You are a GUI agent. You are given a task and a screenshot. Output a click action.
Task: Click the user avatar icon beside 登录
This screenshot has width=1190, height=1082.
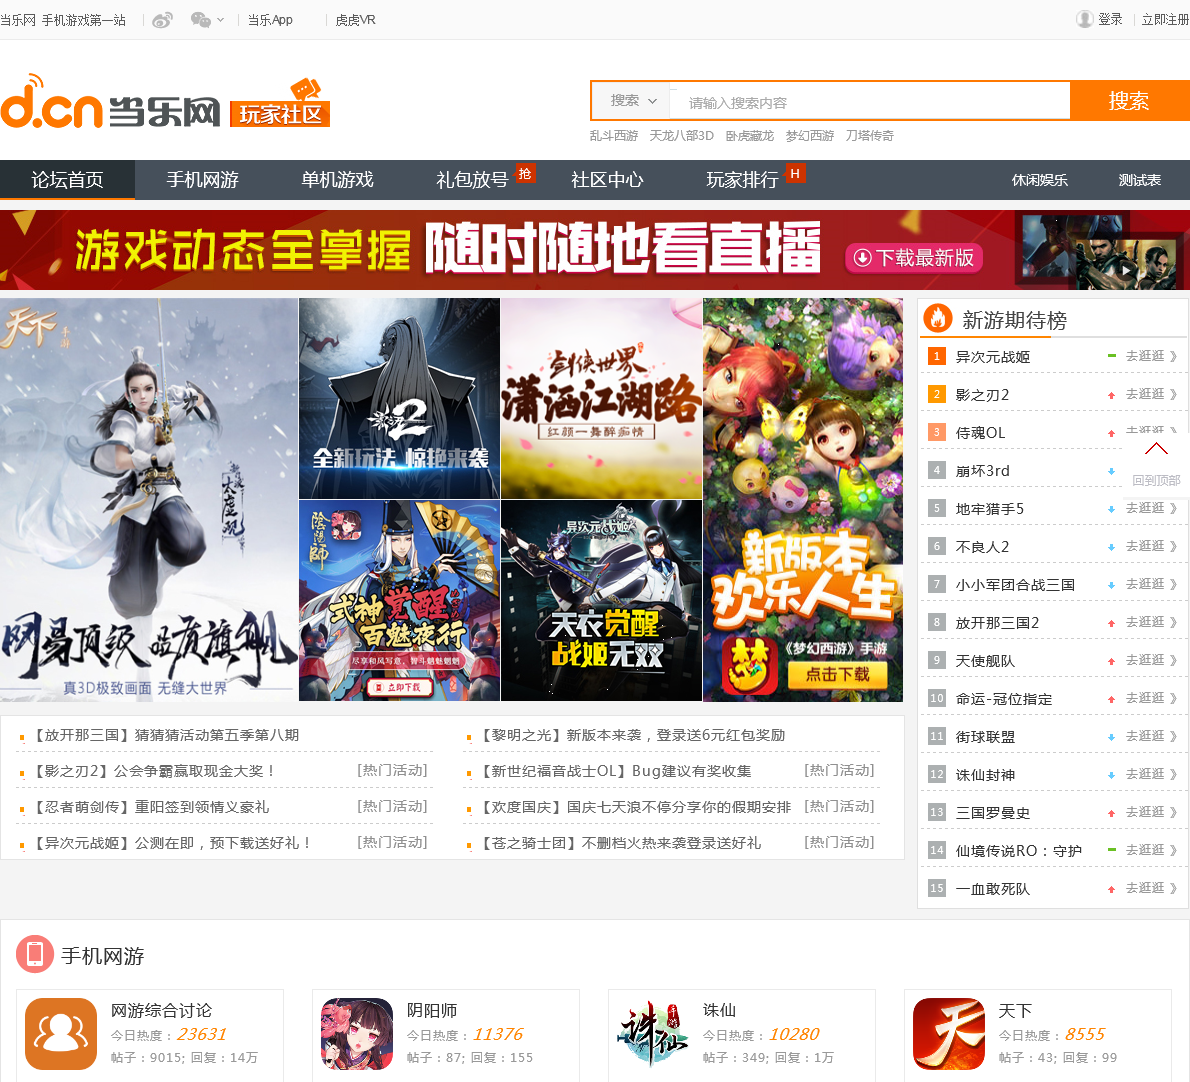(x=1085, y=19)
